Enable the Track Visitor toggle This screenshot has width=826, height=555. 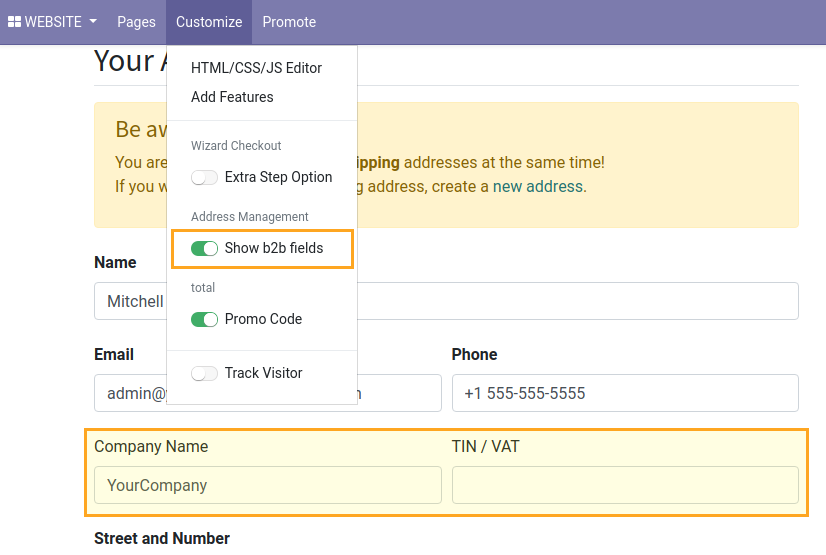tap(205, 373)
